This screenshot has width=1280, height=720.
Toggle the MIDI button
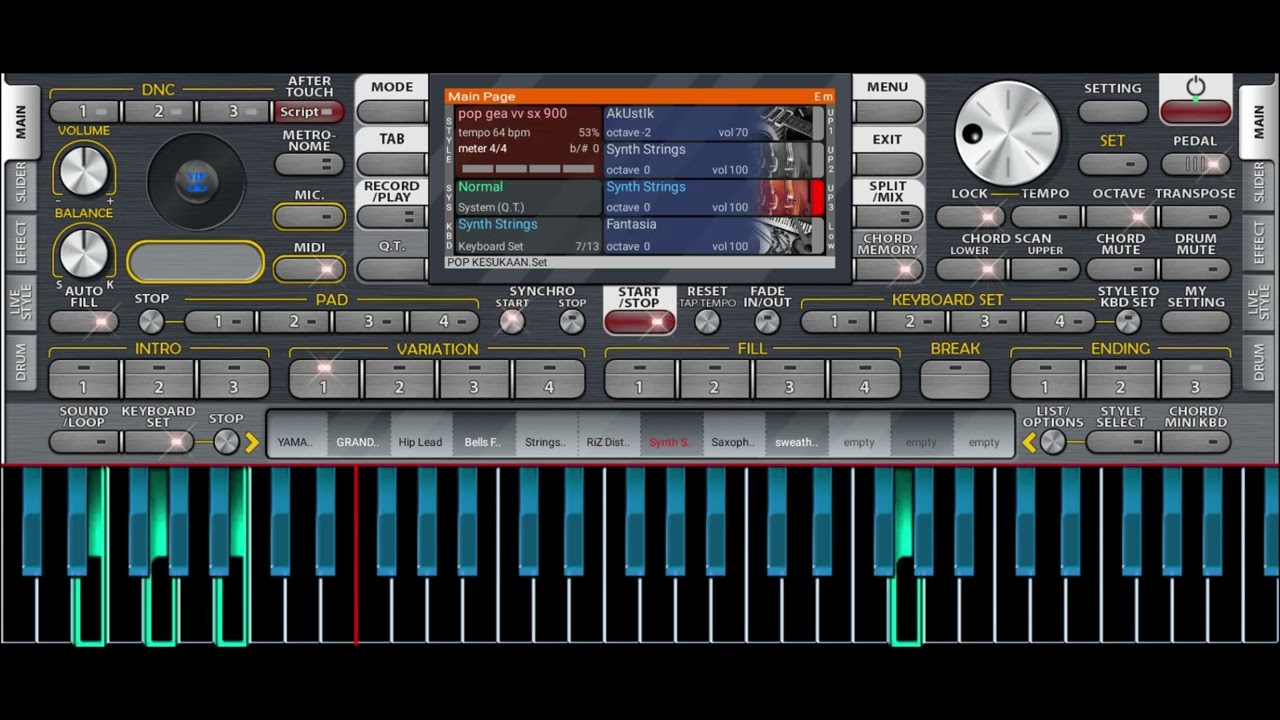click(309, 269)
